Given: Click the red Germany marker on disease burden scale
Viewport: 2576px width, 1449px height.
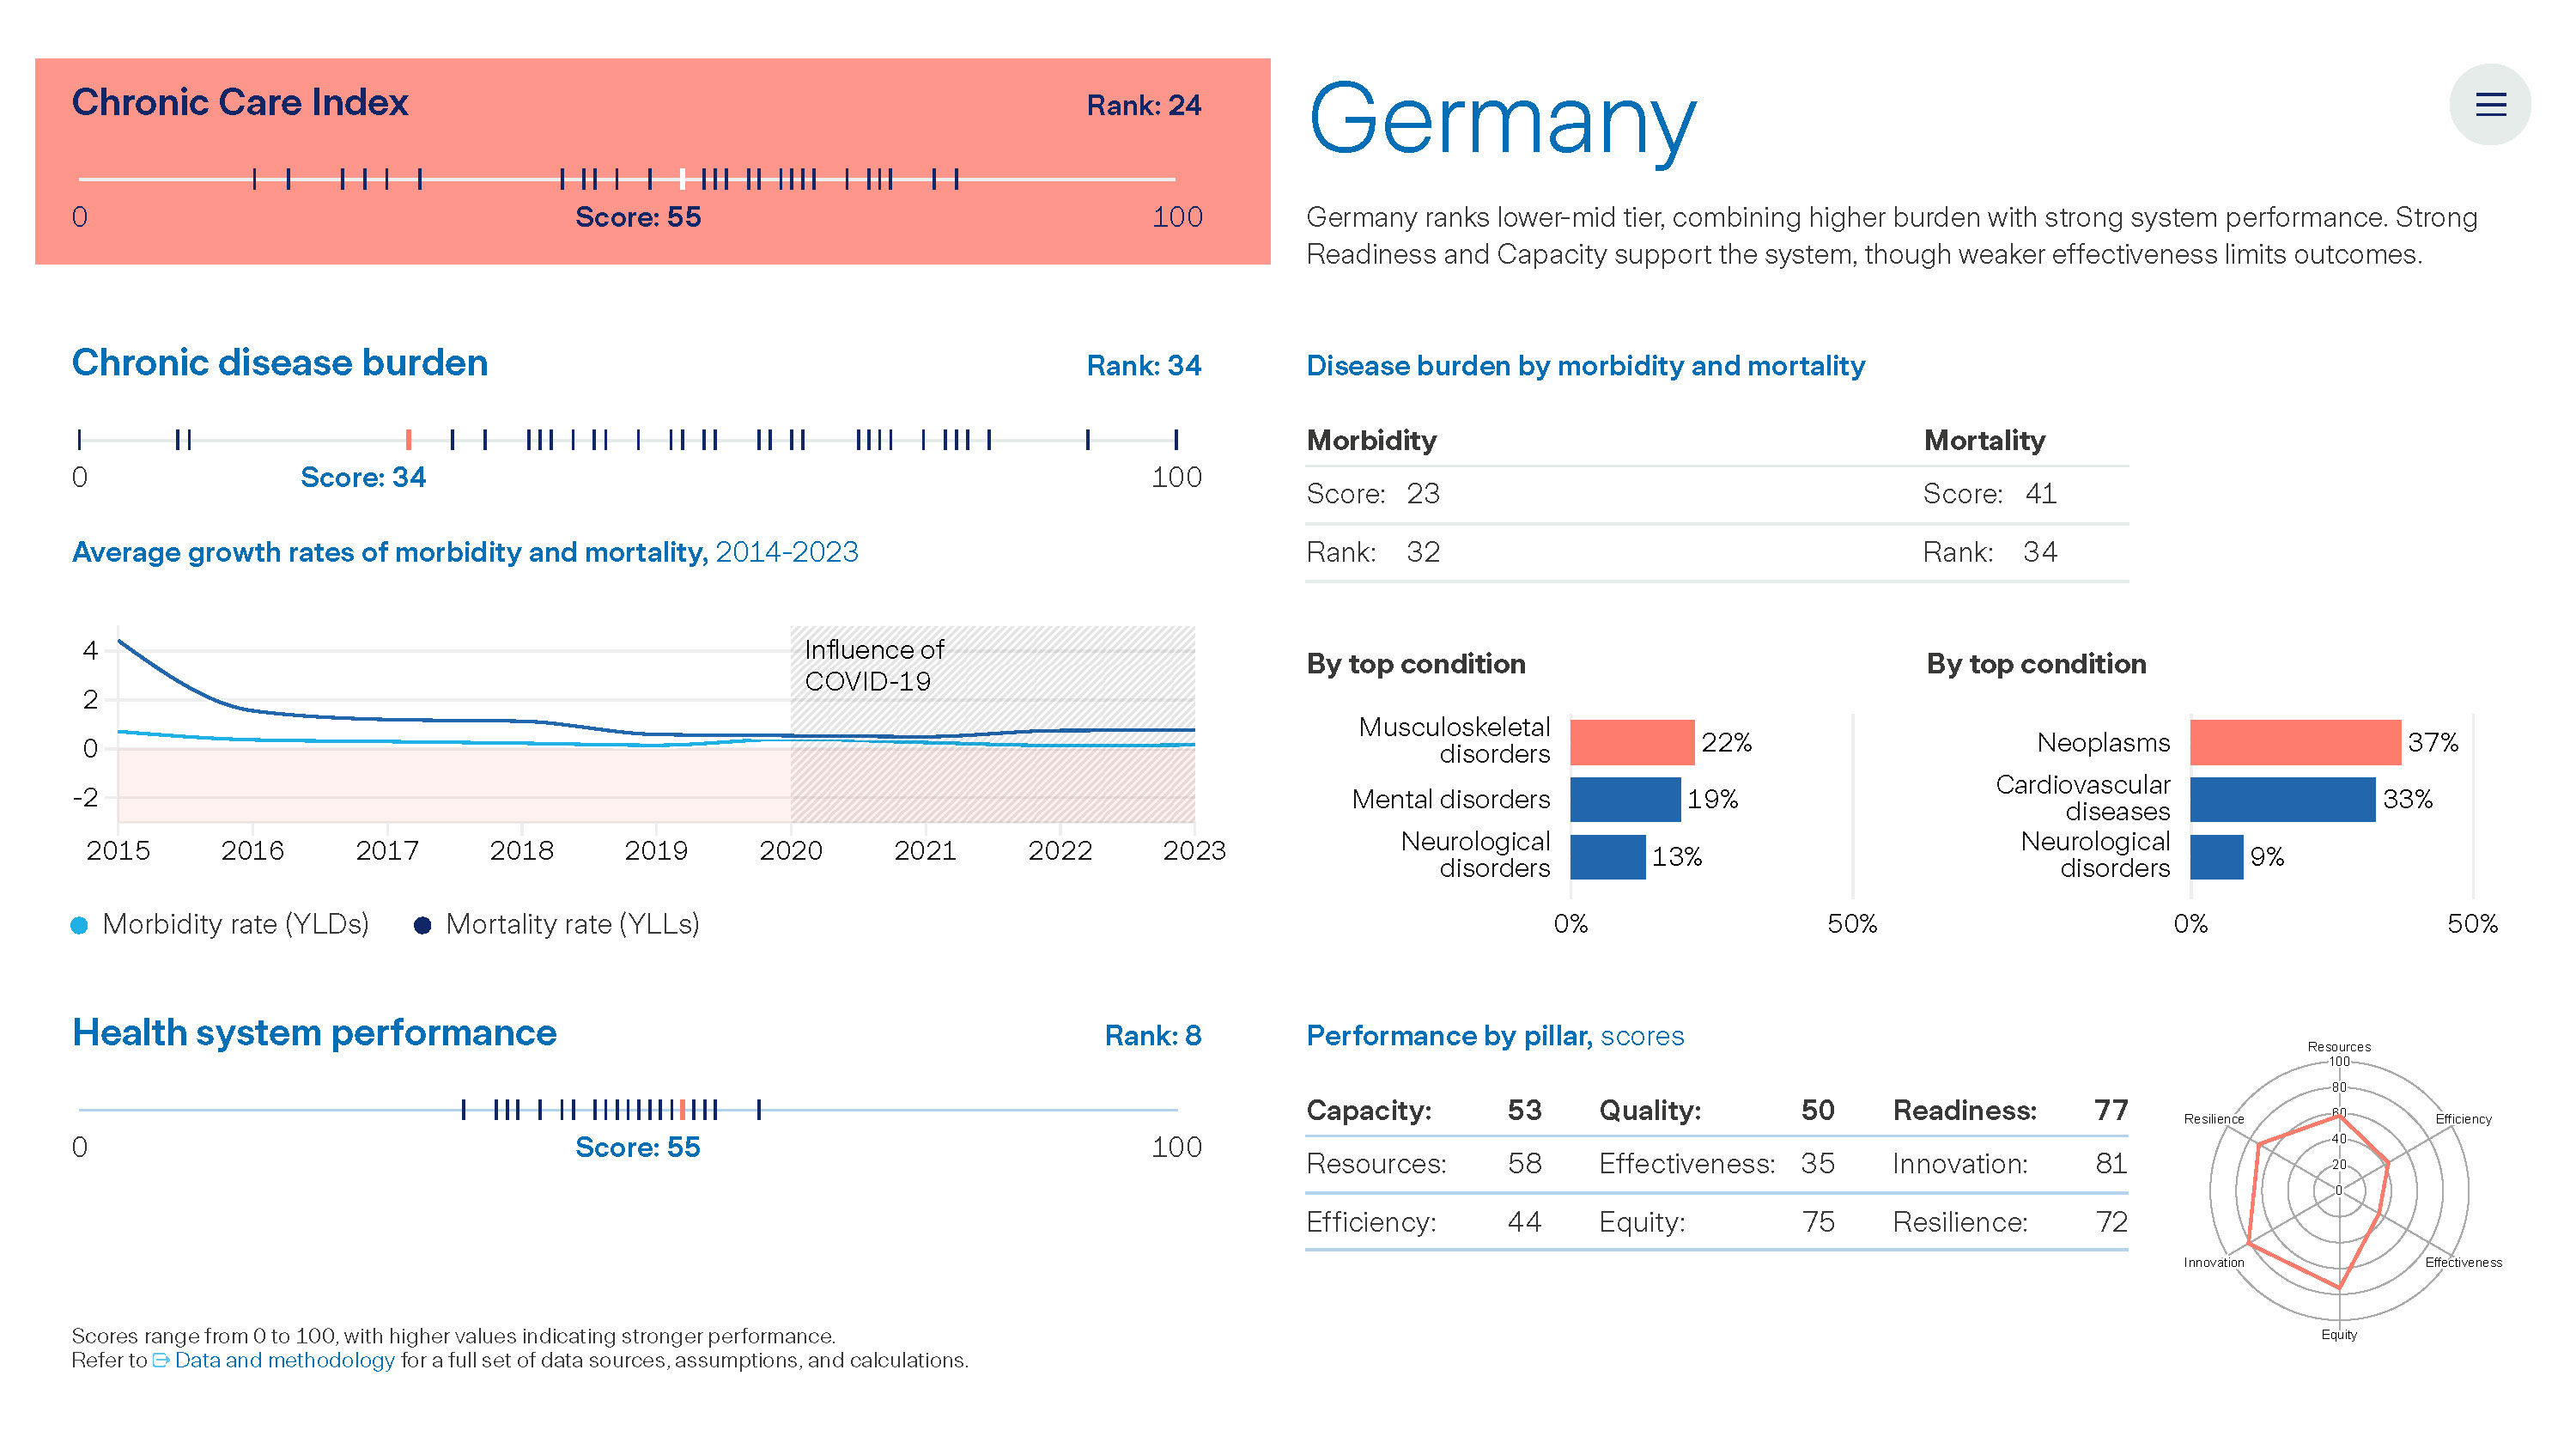Looking at the screenshot, I should pyautogui.click(x=408, y=439).
